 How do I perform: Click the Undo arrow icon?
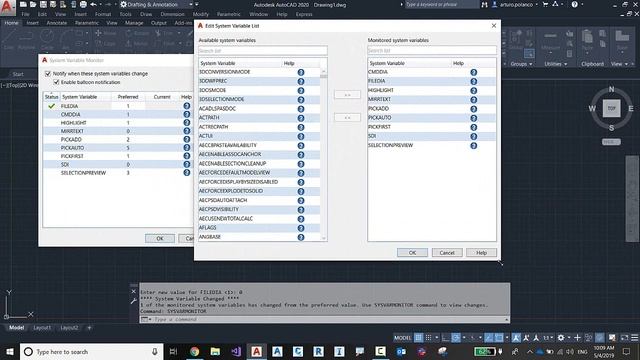point(93,4)
